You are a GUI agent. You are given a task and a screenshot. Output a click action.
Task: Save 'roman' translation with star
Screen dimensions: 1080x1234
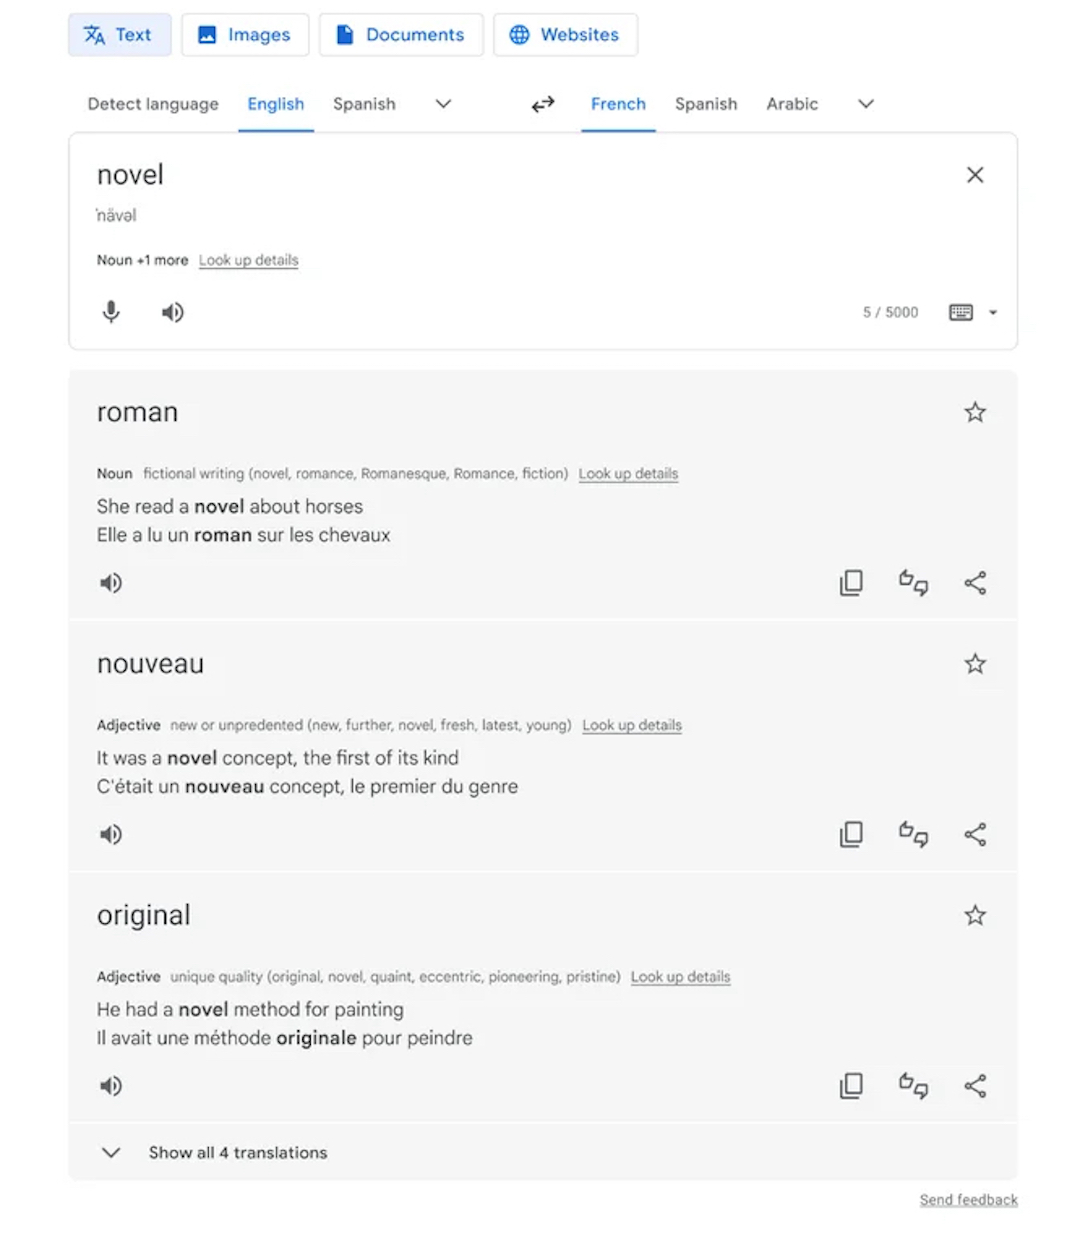pos(975,412)
